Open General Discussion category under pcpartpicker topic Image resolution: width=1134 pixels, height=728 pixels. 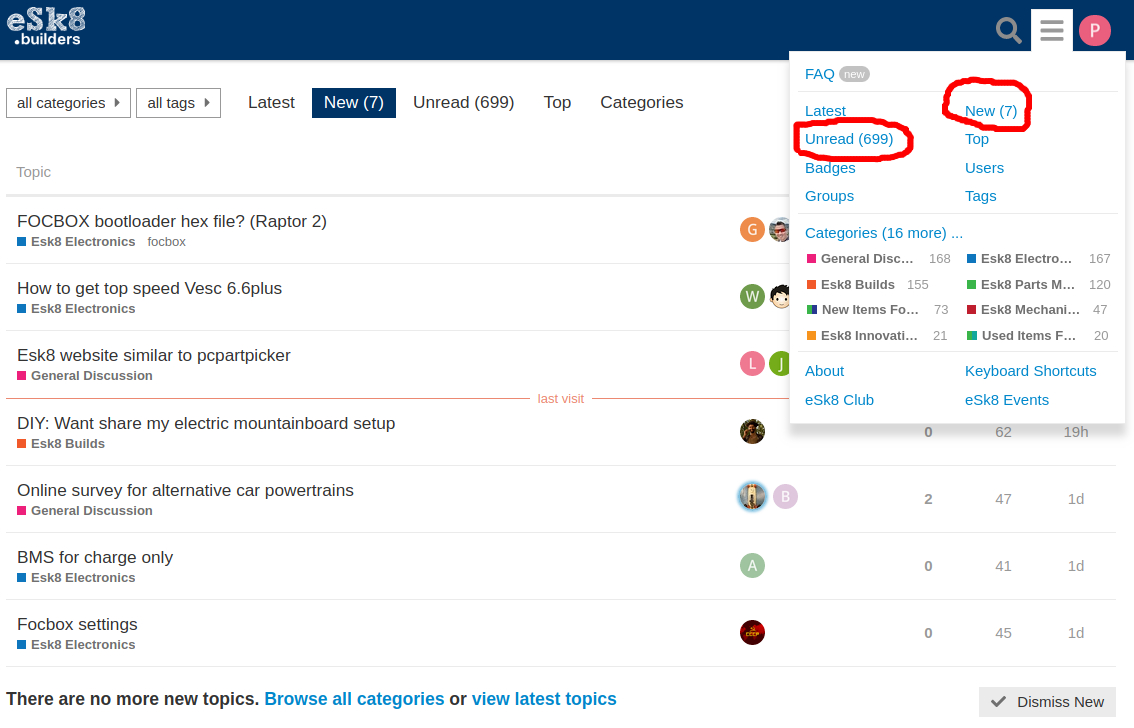(85, 376)
